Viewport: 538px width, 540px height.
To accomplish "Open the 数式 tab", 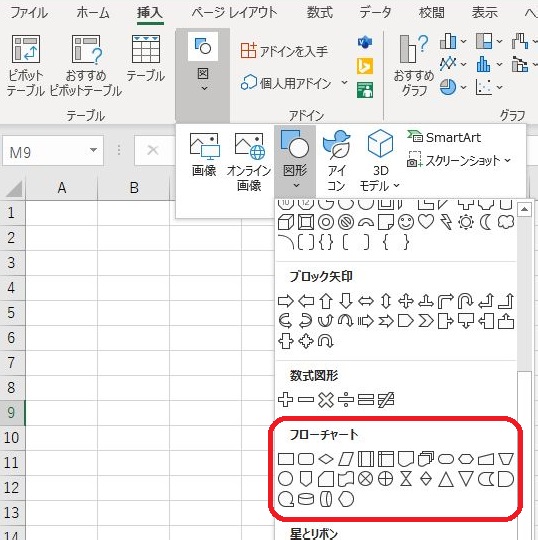I will [320, 13].
